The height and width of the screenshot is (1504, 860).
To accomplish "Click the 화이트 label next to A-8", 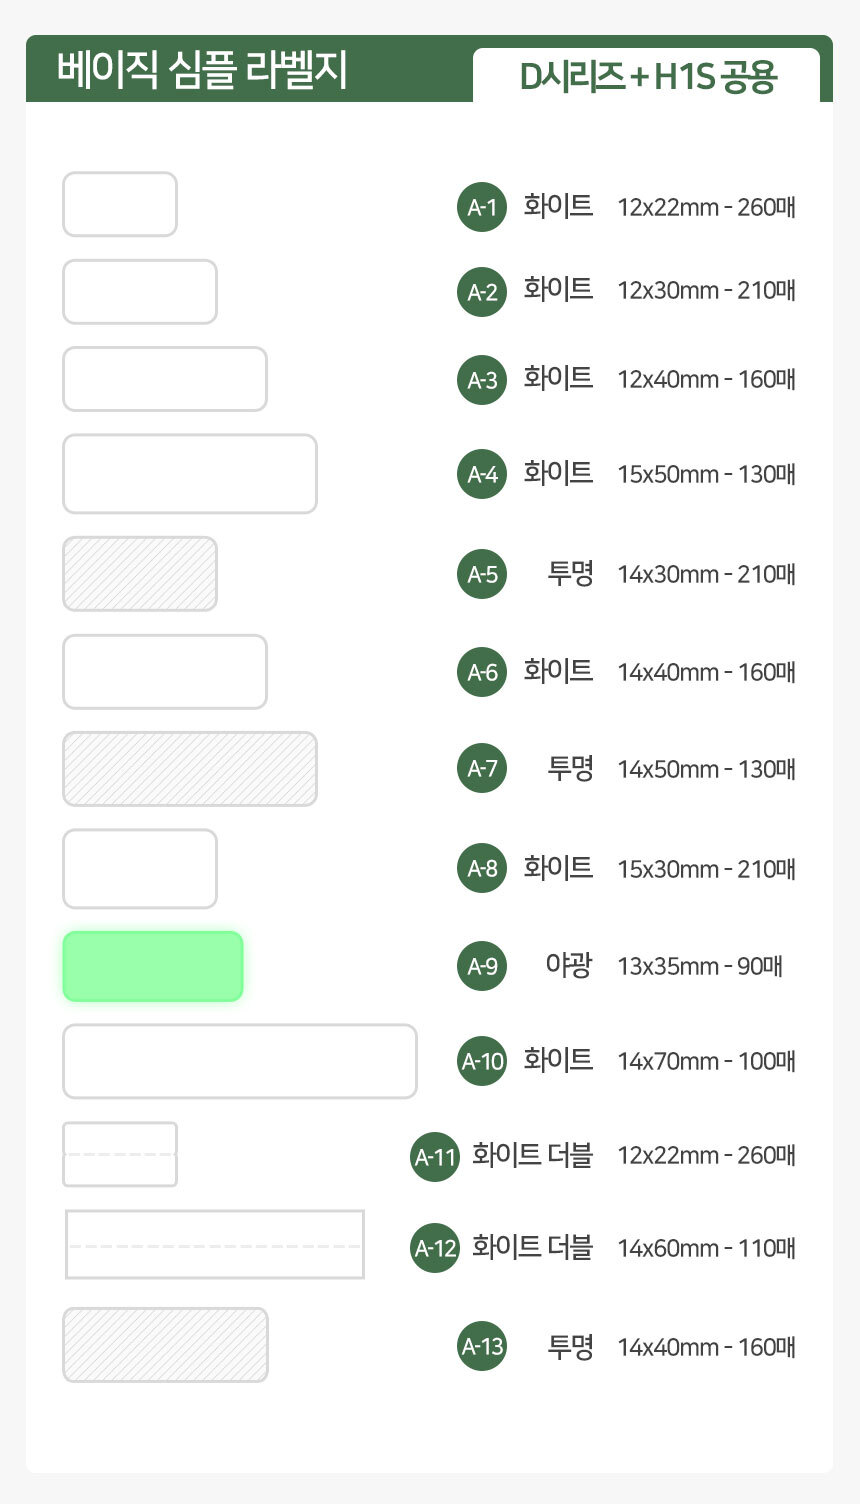I will (558, 867).
